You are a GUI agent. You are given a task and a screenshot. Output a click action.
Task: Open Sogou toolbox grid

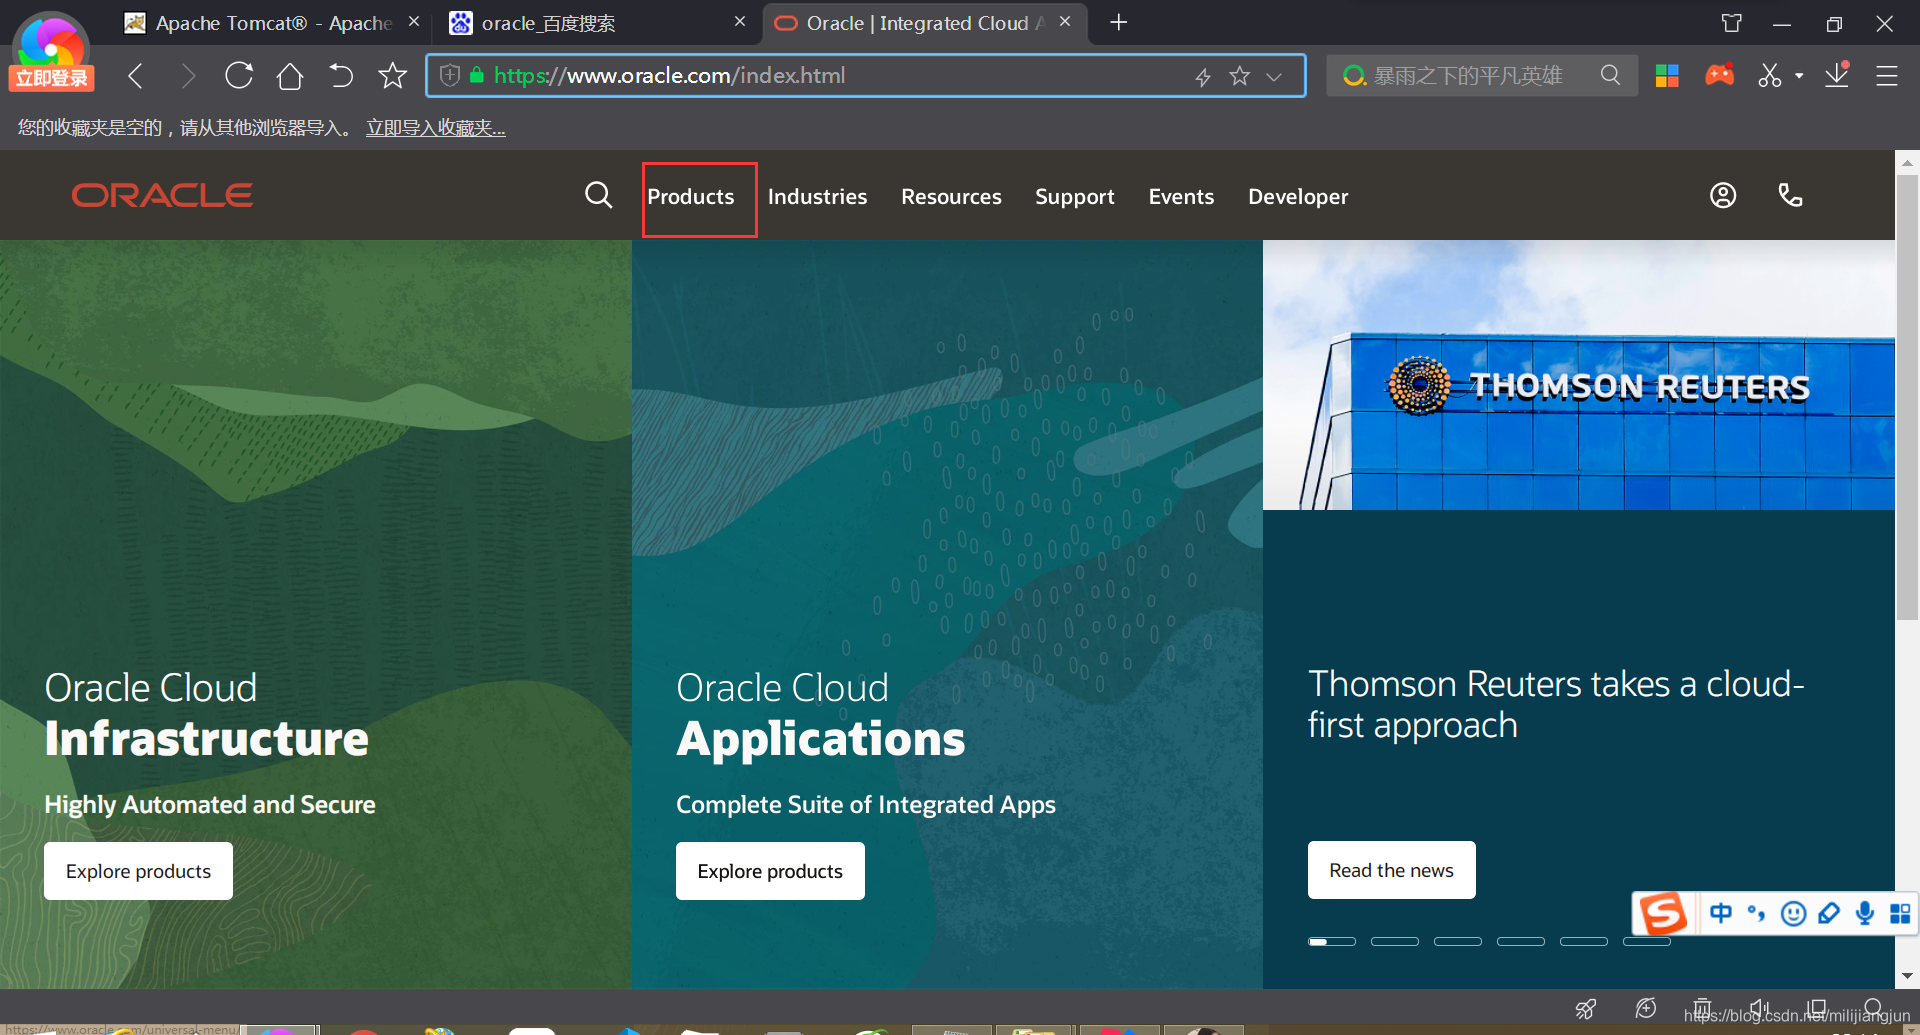pyautogui.click(x=1900, y=913)
